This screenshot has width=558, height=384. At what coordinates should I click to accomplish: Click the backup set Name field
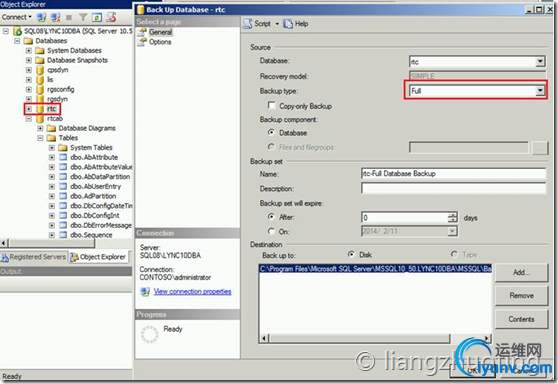click(x=453, y=174)
